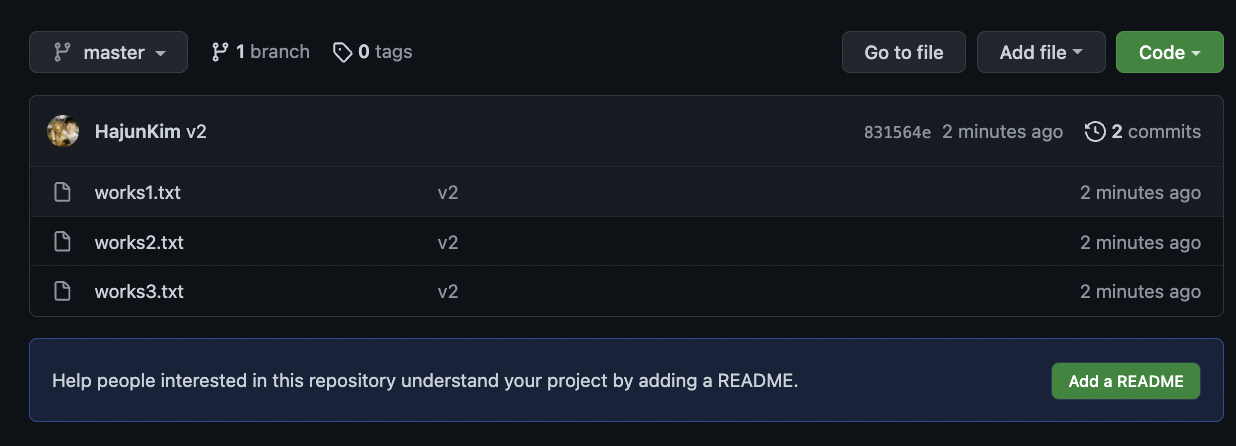Image resolution: width=1236 pixels, height=446 pixels.
Task: Open the HajunKim user avatar
Action: click(x=63, y=131)
